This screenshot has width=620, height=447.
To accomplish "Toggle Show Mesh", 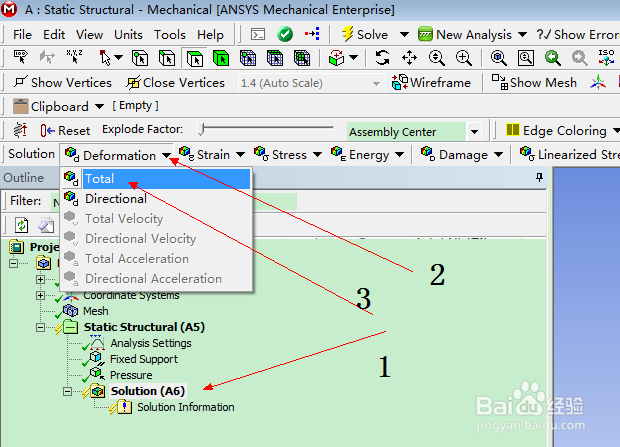I will click(x=534, y=83).
